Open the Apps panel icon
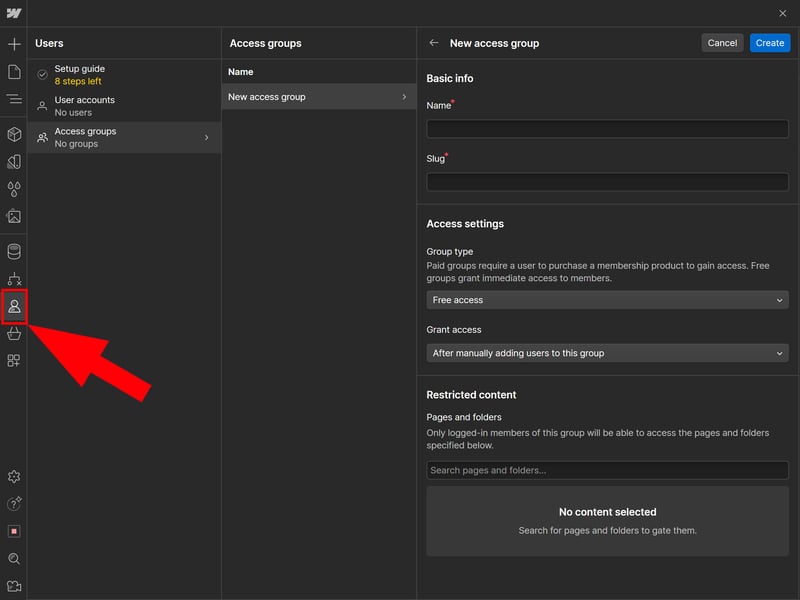This screenshot has height=600, width=800. [14, 361]
